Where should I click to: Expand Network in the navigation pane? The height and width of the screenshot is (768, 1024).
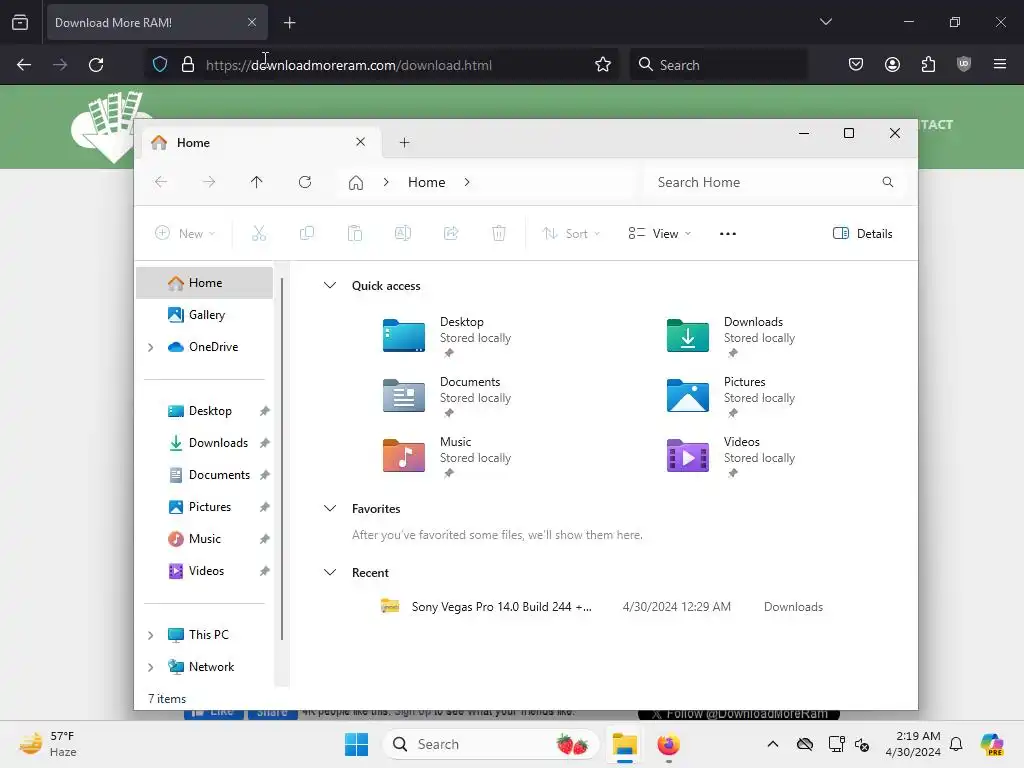[151, 667]
